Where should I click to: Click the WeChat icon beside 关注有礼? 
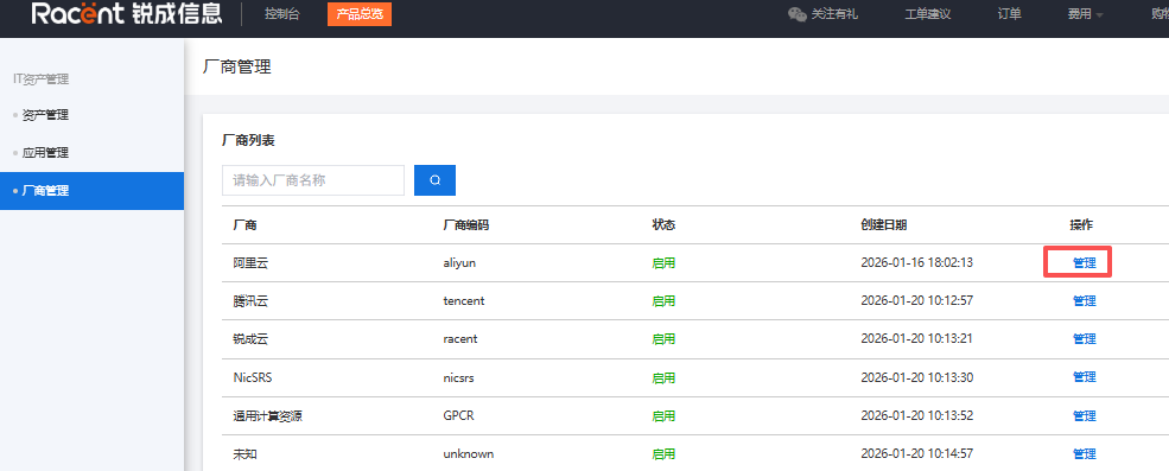[797, 15]
